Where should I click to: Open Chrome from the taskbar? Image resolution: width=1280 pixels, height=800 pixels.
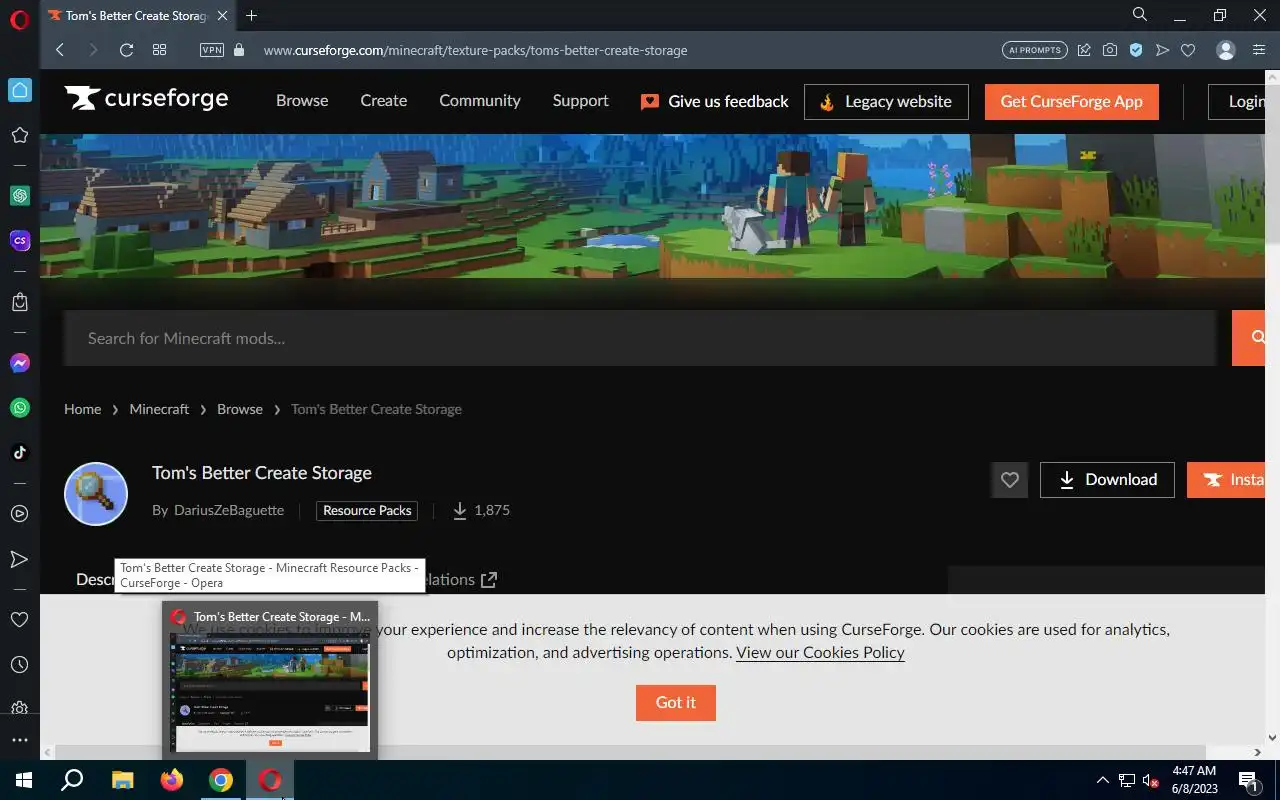pos(221,780)
